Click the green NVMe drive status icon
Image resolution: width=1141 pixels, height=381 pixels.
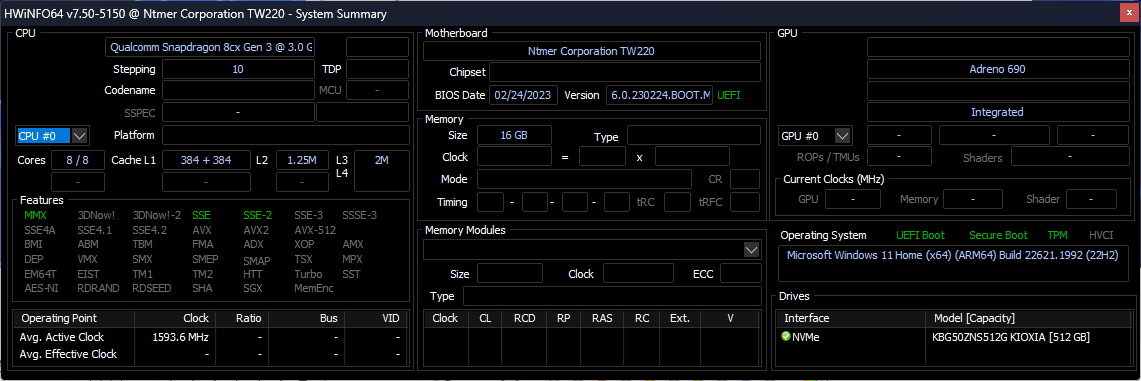click(786, 337)
